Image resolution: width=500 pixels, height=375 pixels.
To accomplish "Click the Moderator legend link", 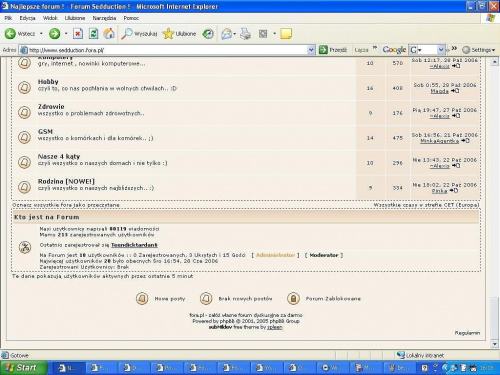I will click(324, 255).
